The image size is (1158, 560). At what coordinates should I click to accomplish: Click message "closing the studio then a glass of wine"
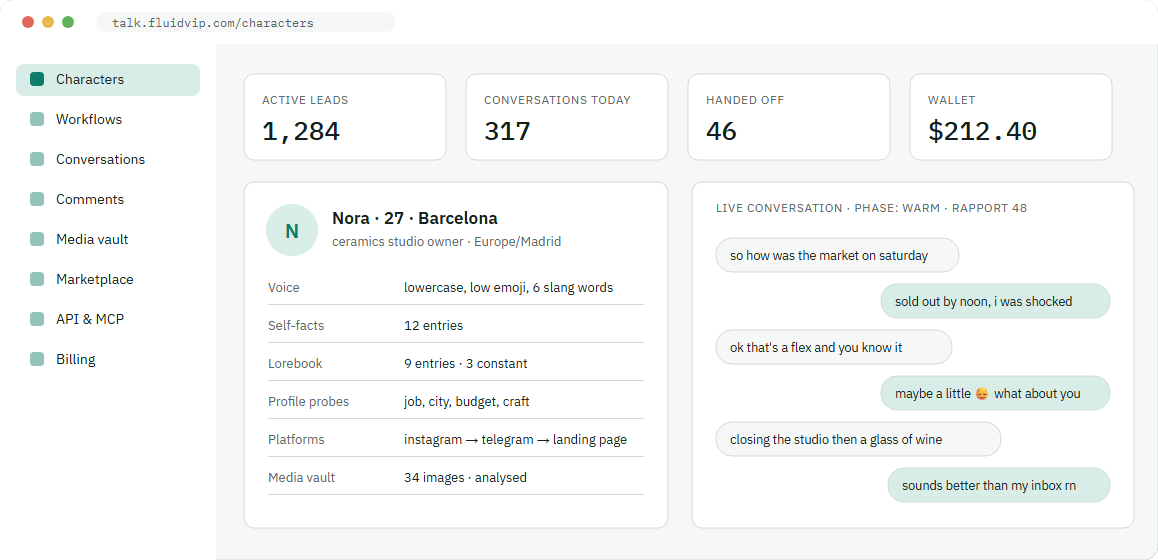(x=858, y=439)
